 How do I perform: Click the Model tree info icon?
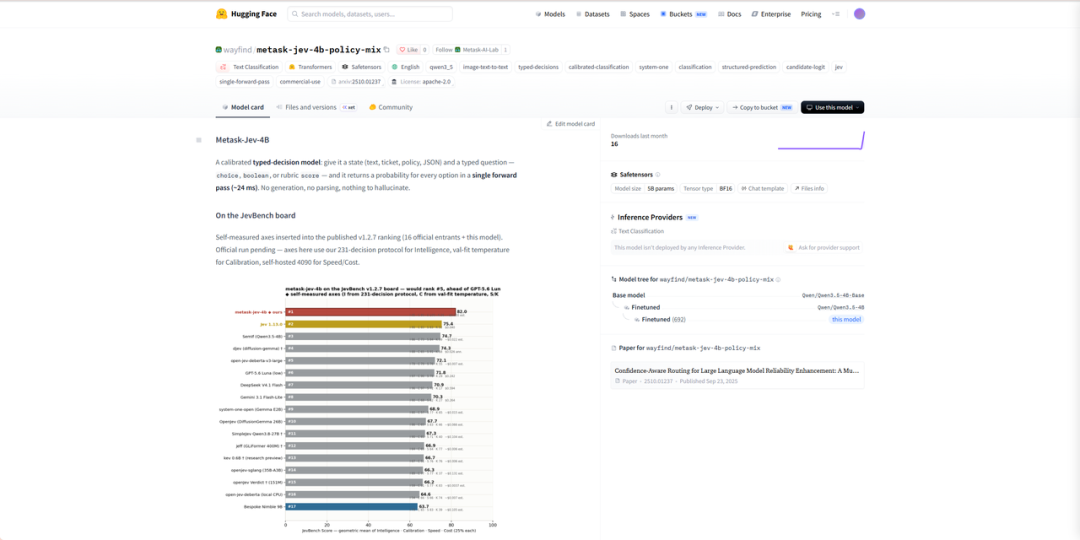(778, 280)
